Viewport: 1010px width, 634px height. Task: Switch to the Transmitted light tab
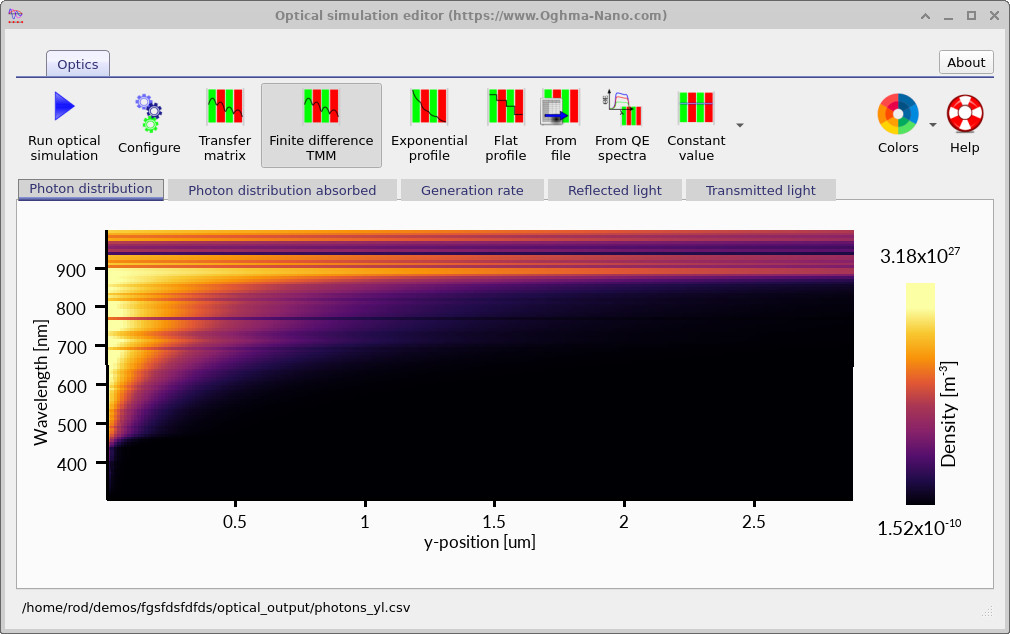coord(761,190)
